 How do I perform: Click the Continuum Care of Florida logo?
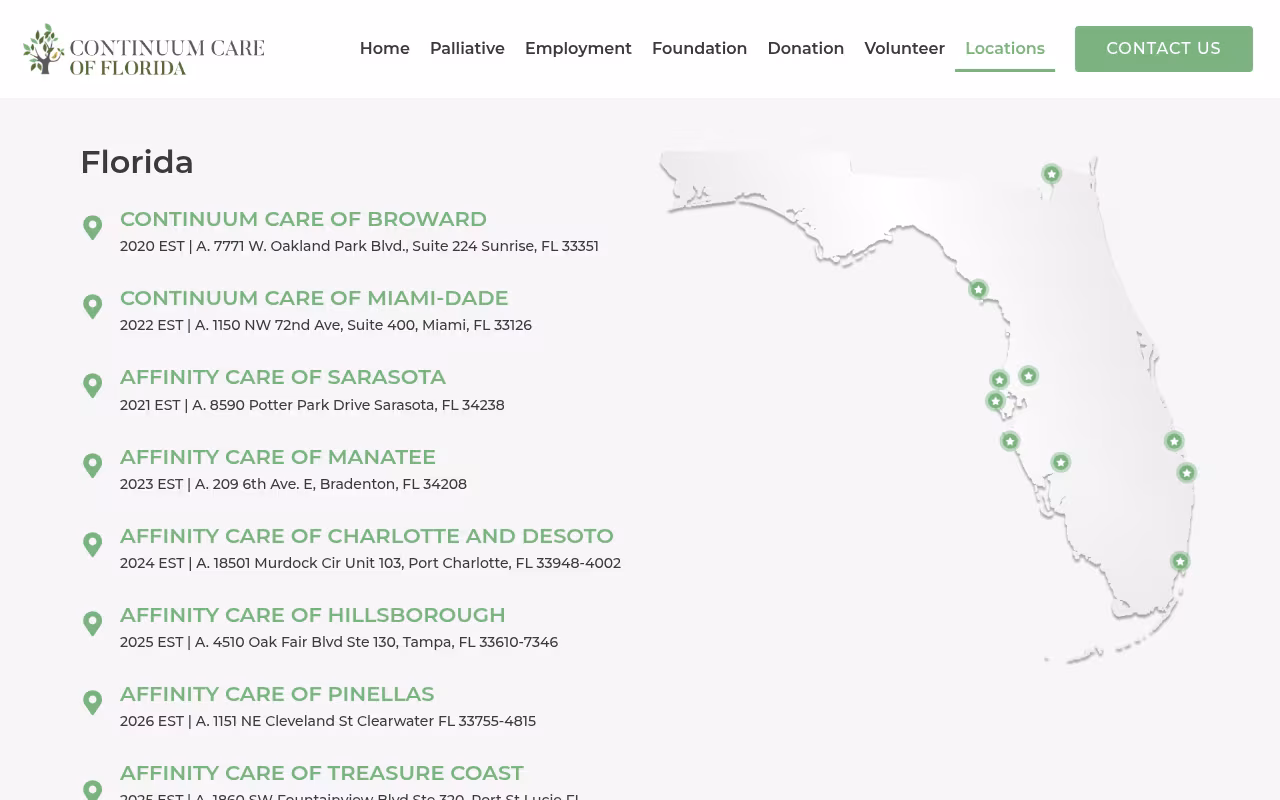coord(144,49)
